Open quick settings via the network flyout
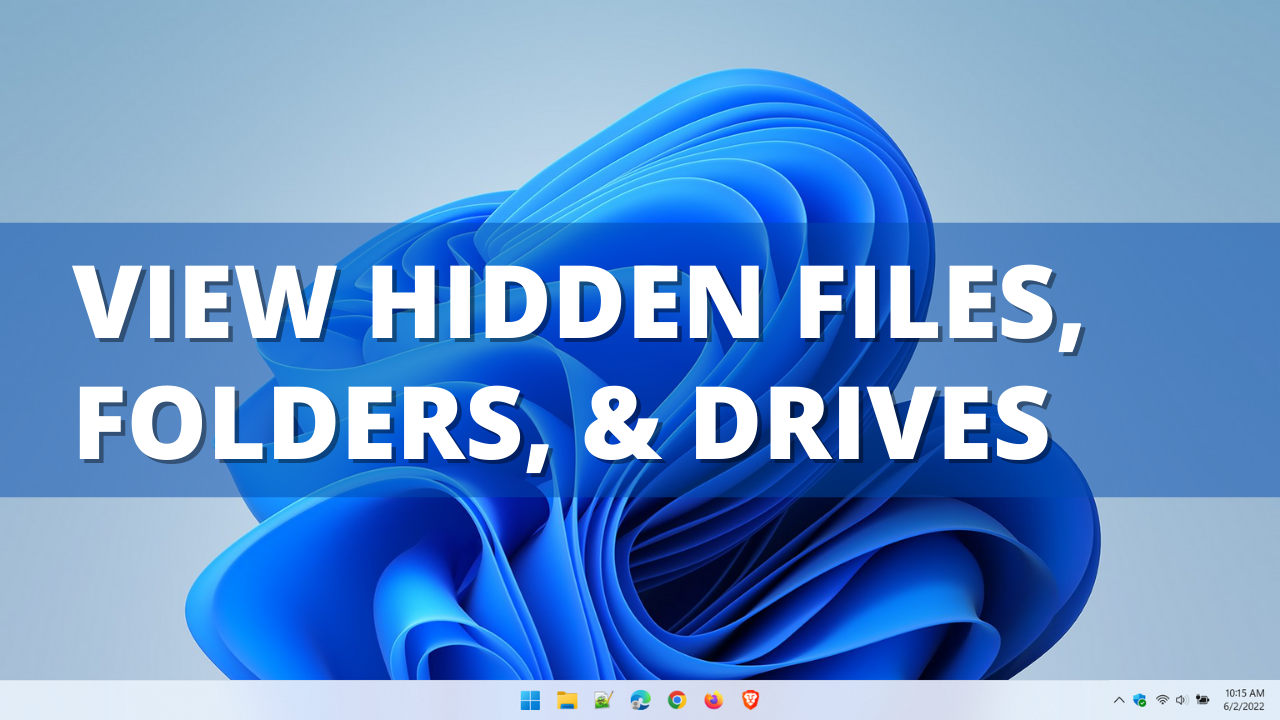The width and height of the screenshot is (1280, 720). click(1162, 700)
